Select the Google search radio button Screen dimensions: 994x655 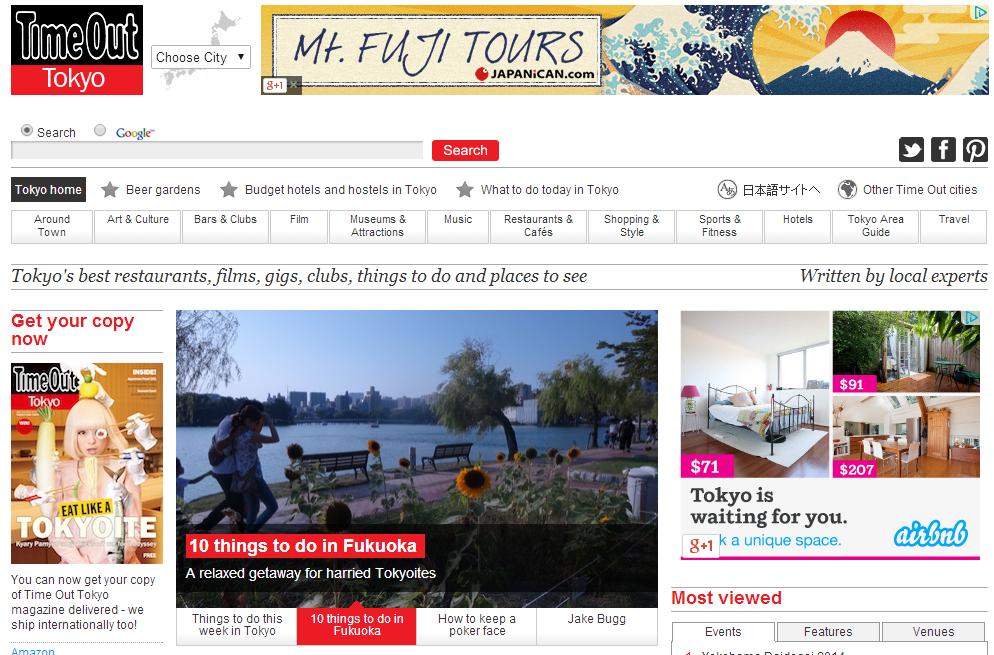click(100, 130)
